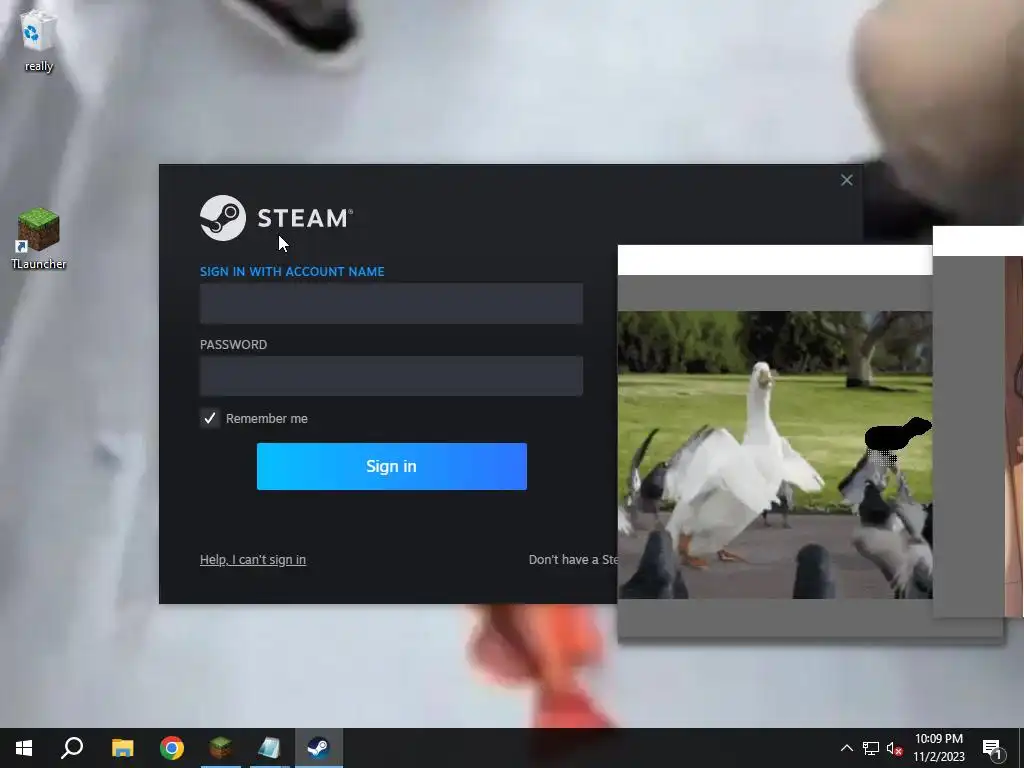The image size is (1024, 768).
Task: Open the muted volume tray icon
Action: point(895,748)
